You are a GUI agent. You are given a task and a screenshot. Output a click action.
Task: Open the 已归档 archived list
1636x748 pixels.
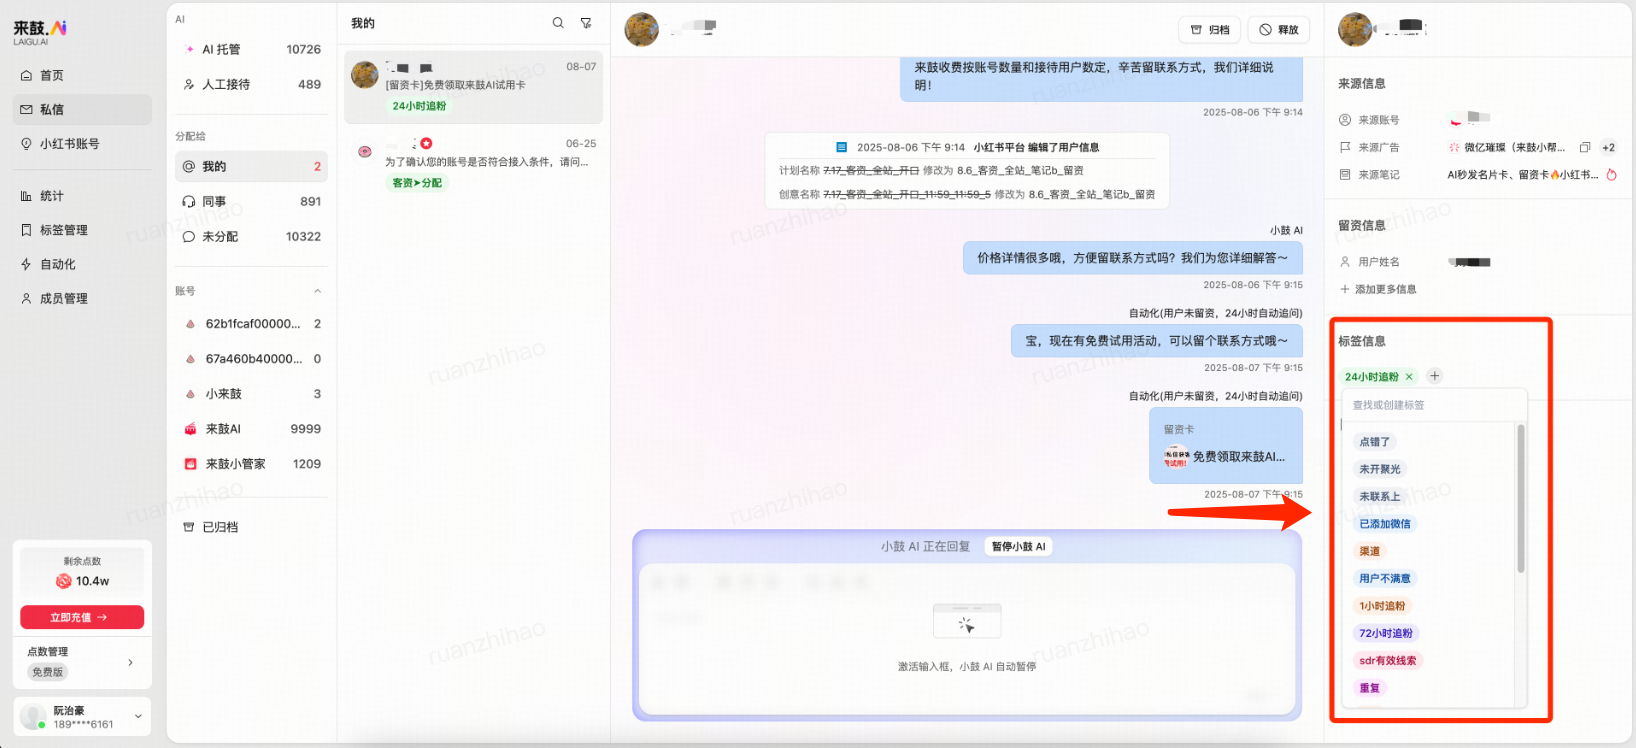pos(251,527)
